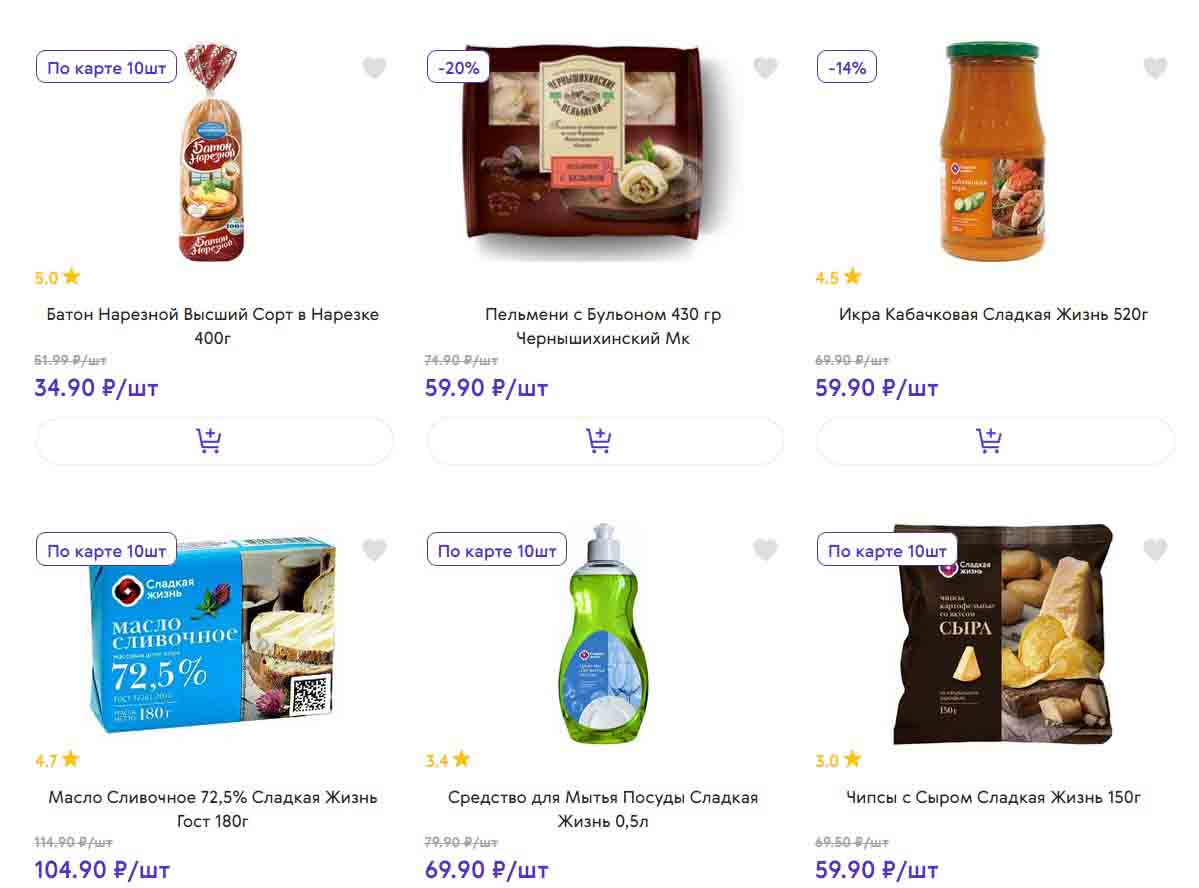
Task: Click the -20% discount badge on пельмени
Action: click(x=458, y=68)
